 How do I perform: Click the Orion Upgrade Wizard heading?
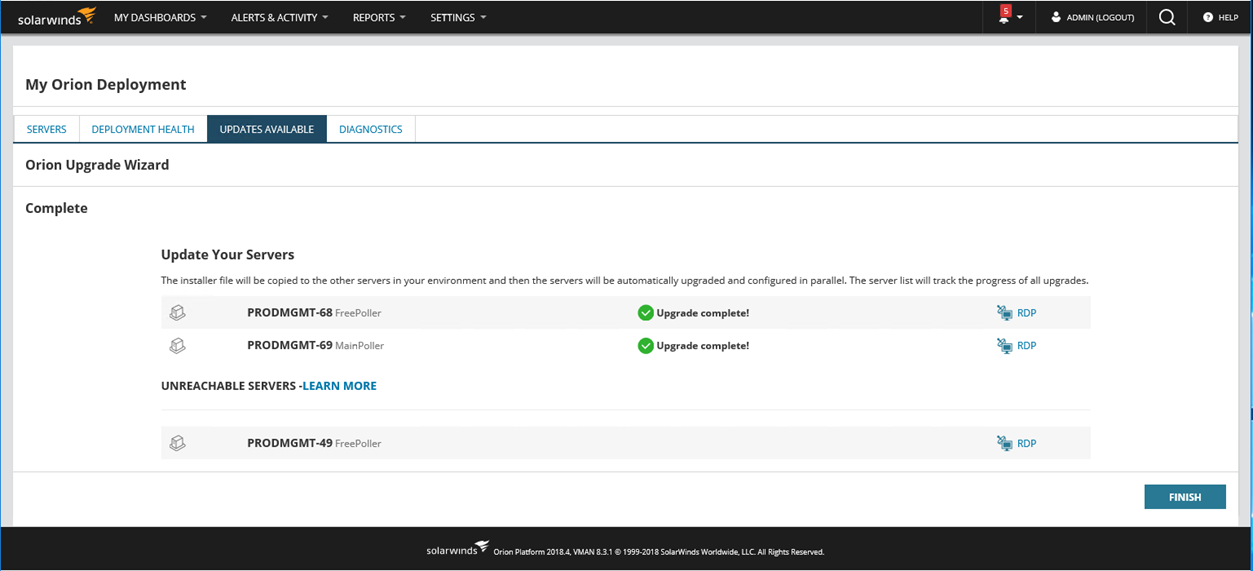tap(97, 165)
